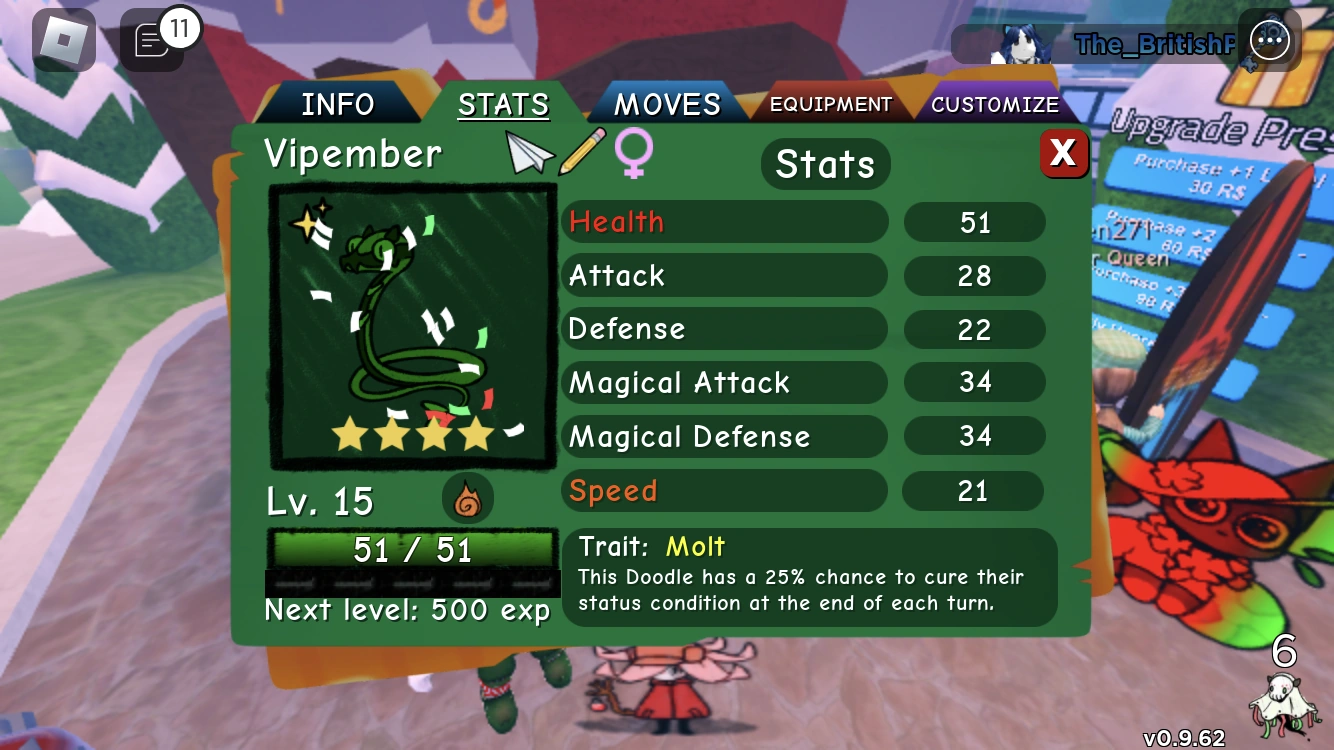Screen dimensions: 1334x750
Task: Click the pink female gender symbol
Action: tap(633, 153)
